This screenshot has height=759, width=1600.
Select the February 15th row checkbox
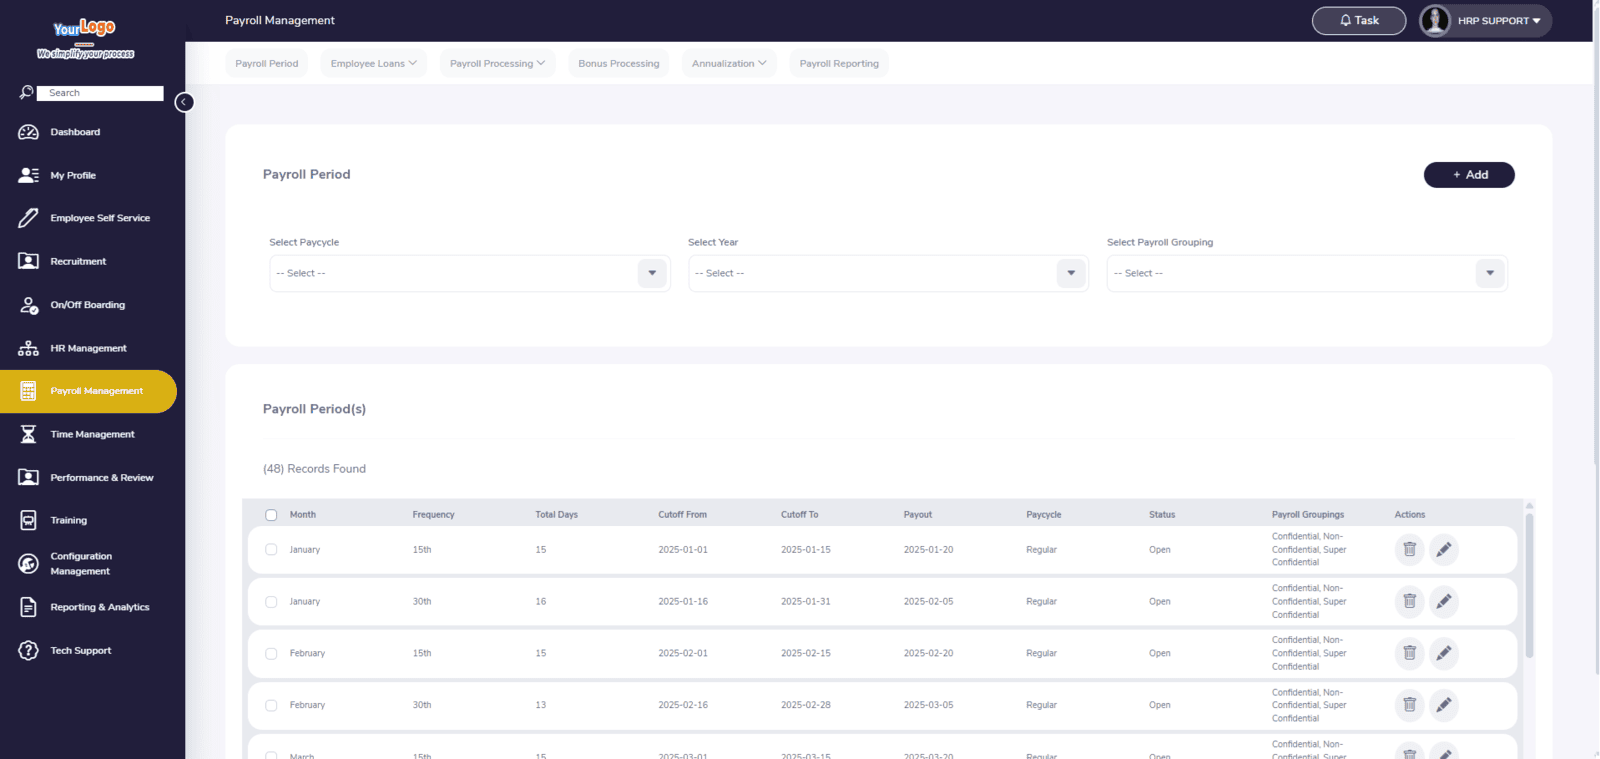271,653
